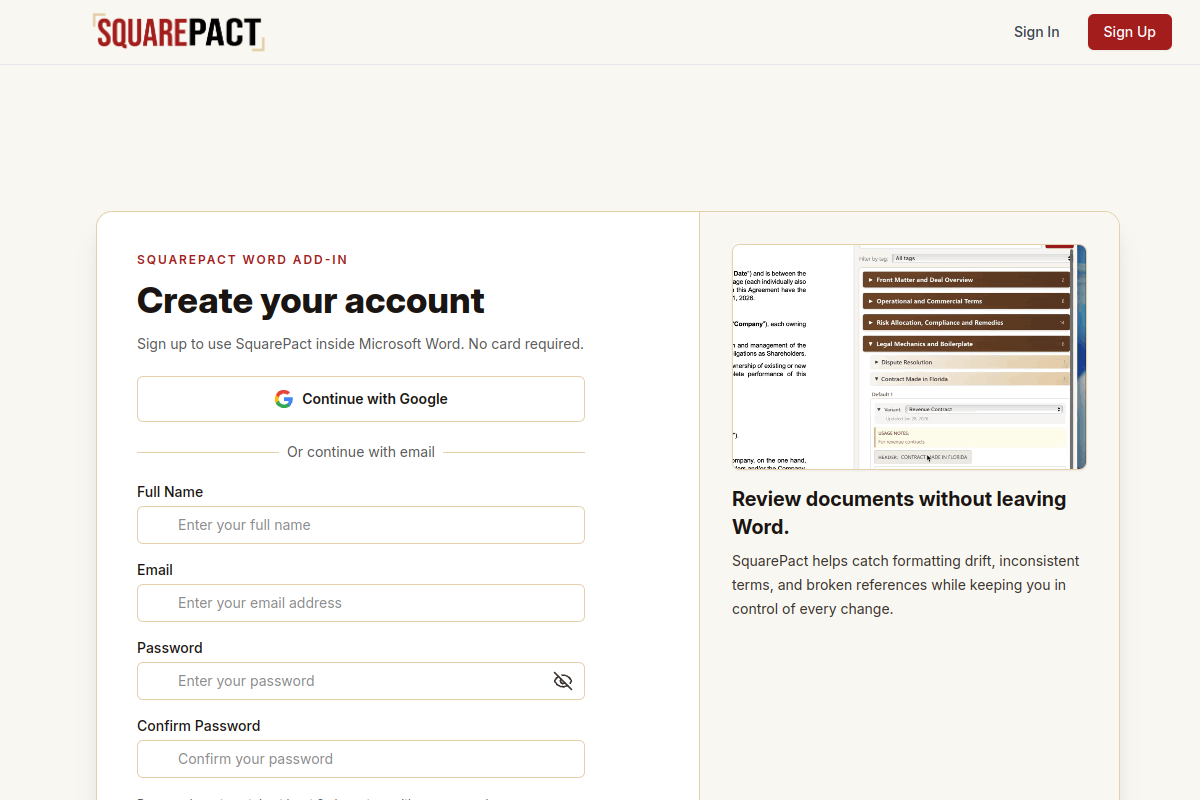Open the Sign In link

tap(1036, 32)
